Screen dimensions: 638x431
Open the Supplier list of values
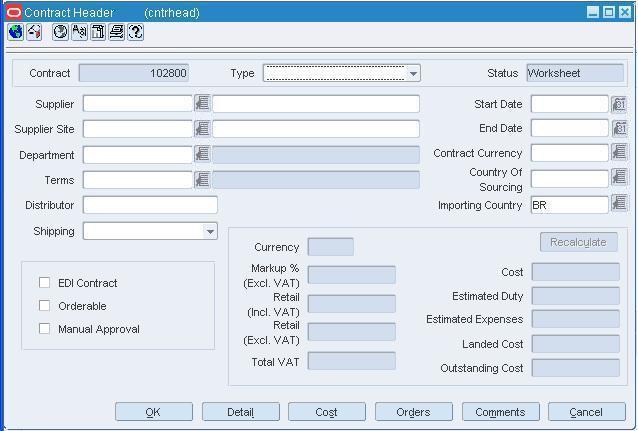tap(202, 103)
